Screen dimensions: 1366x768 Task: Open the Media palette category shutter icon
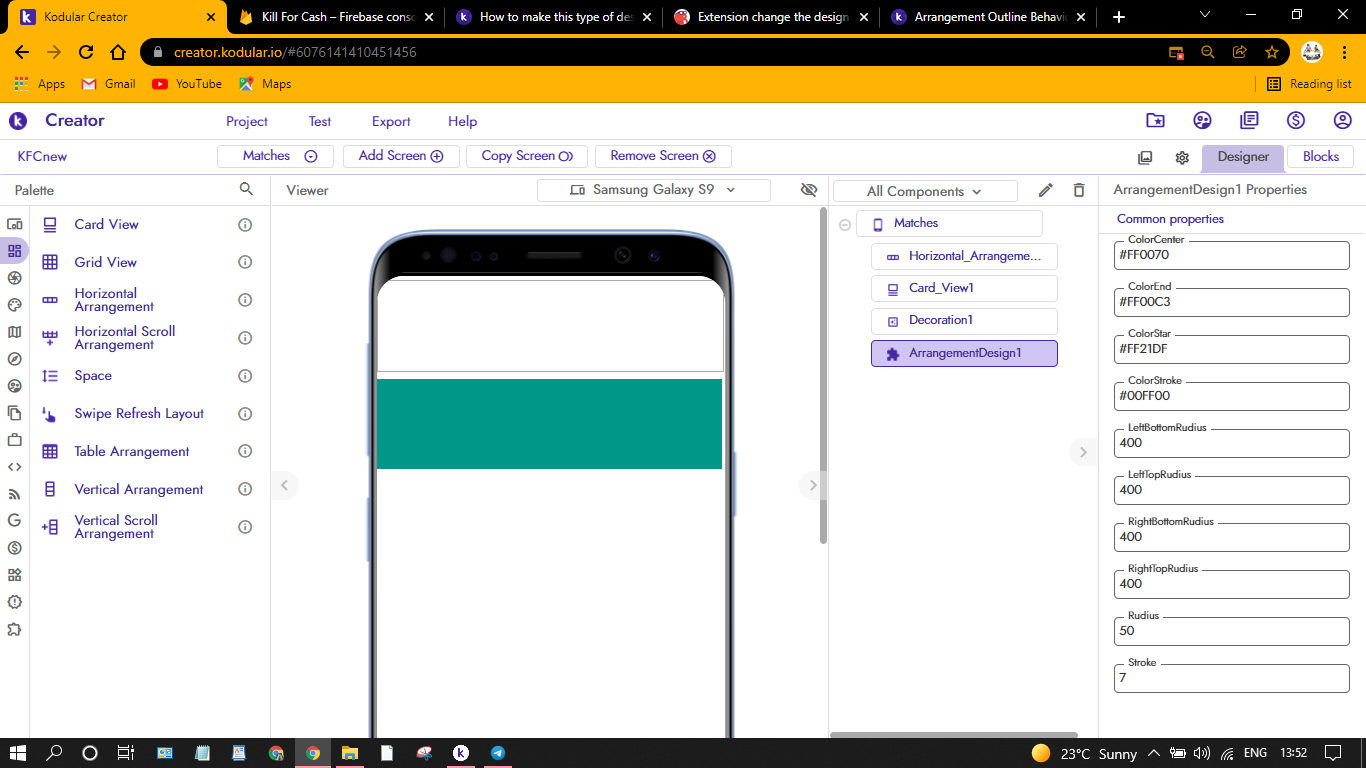point(14,278)
